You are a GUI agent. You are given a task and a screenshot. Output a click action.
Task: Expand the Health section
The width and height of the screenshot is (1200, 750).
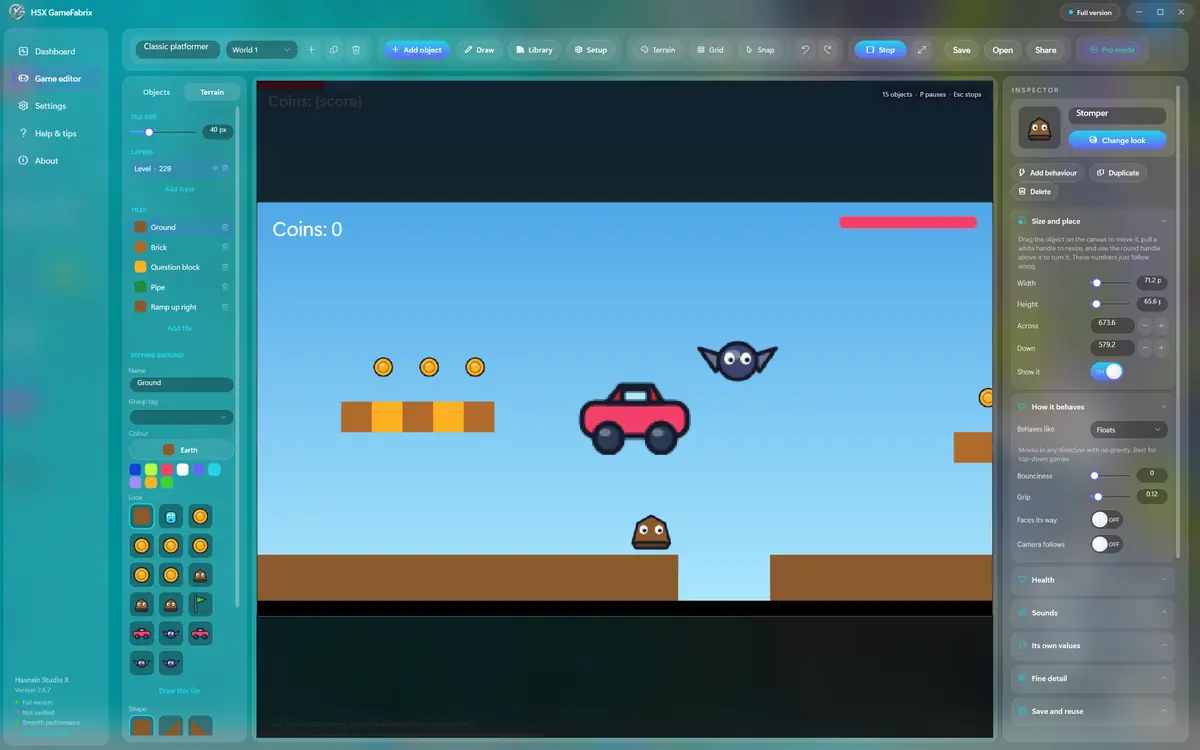point(1092,580)
